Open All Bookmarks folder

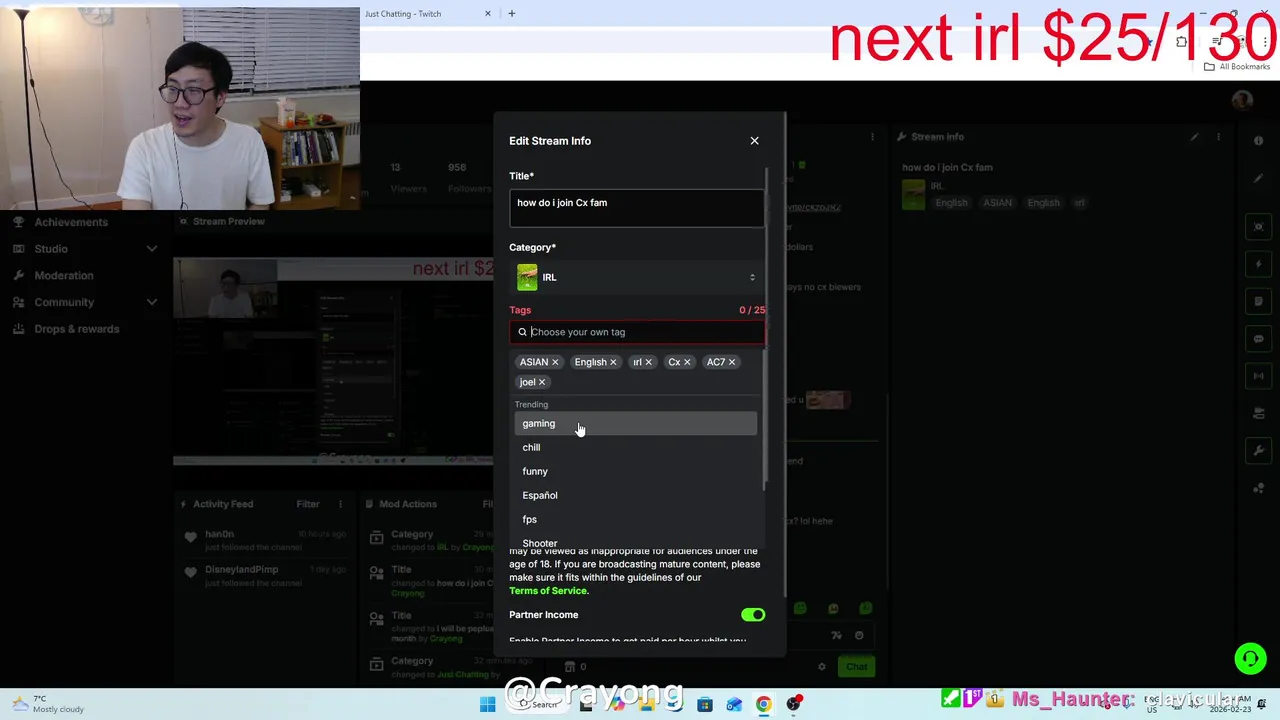pos(1237,66)
